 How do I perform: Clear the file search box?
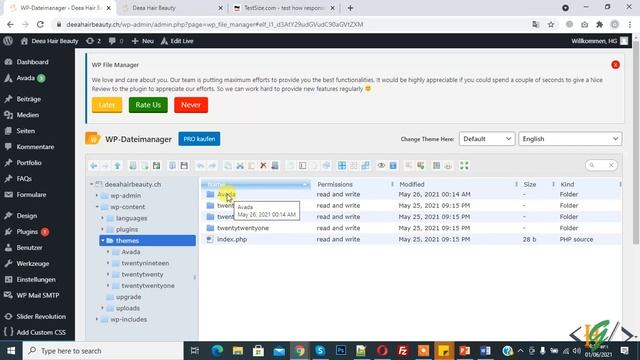coord(611,165)
